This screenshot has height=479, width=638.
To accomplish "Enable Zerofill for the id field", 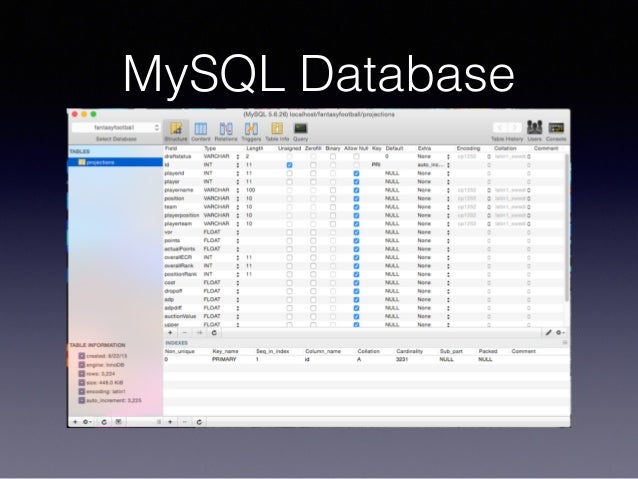I will coord(313,165).
